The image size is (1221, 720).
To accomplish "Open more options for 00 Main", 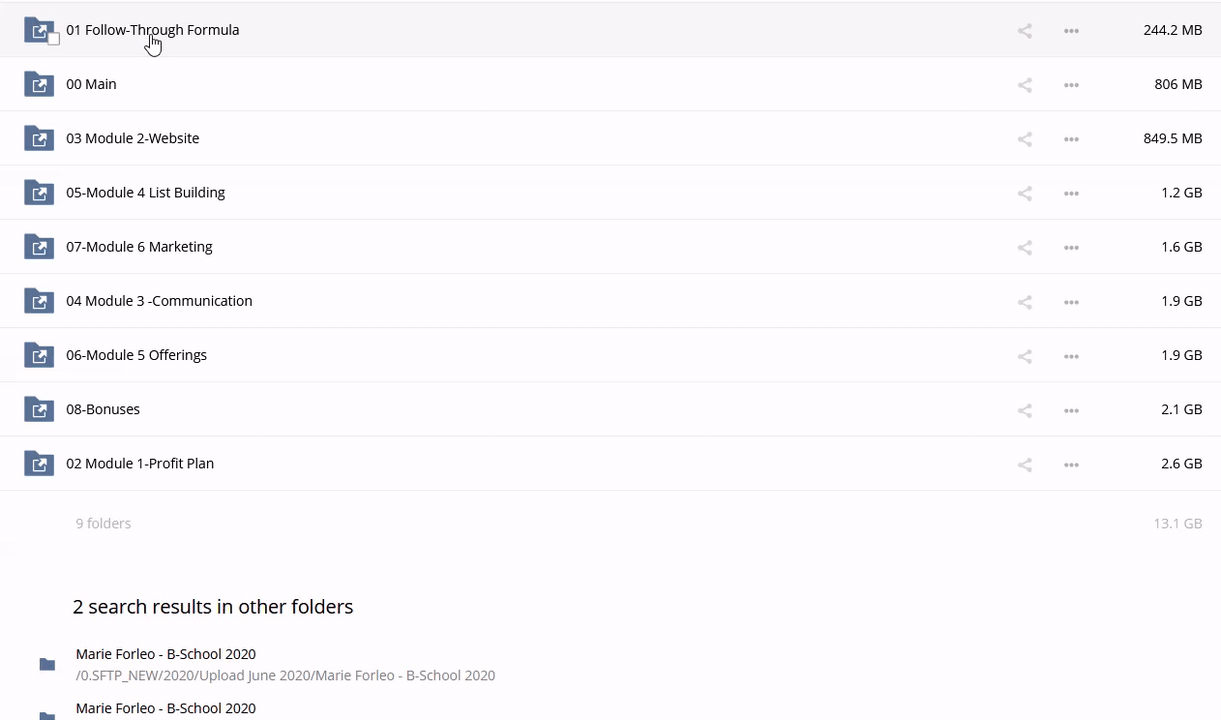I will click(x=1071, y=85).
